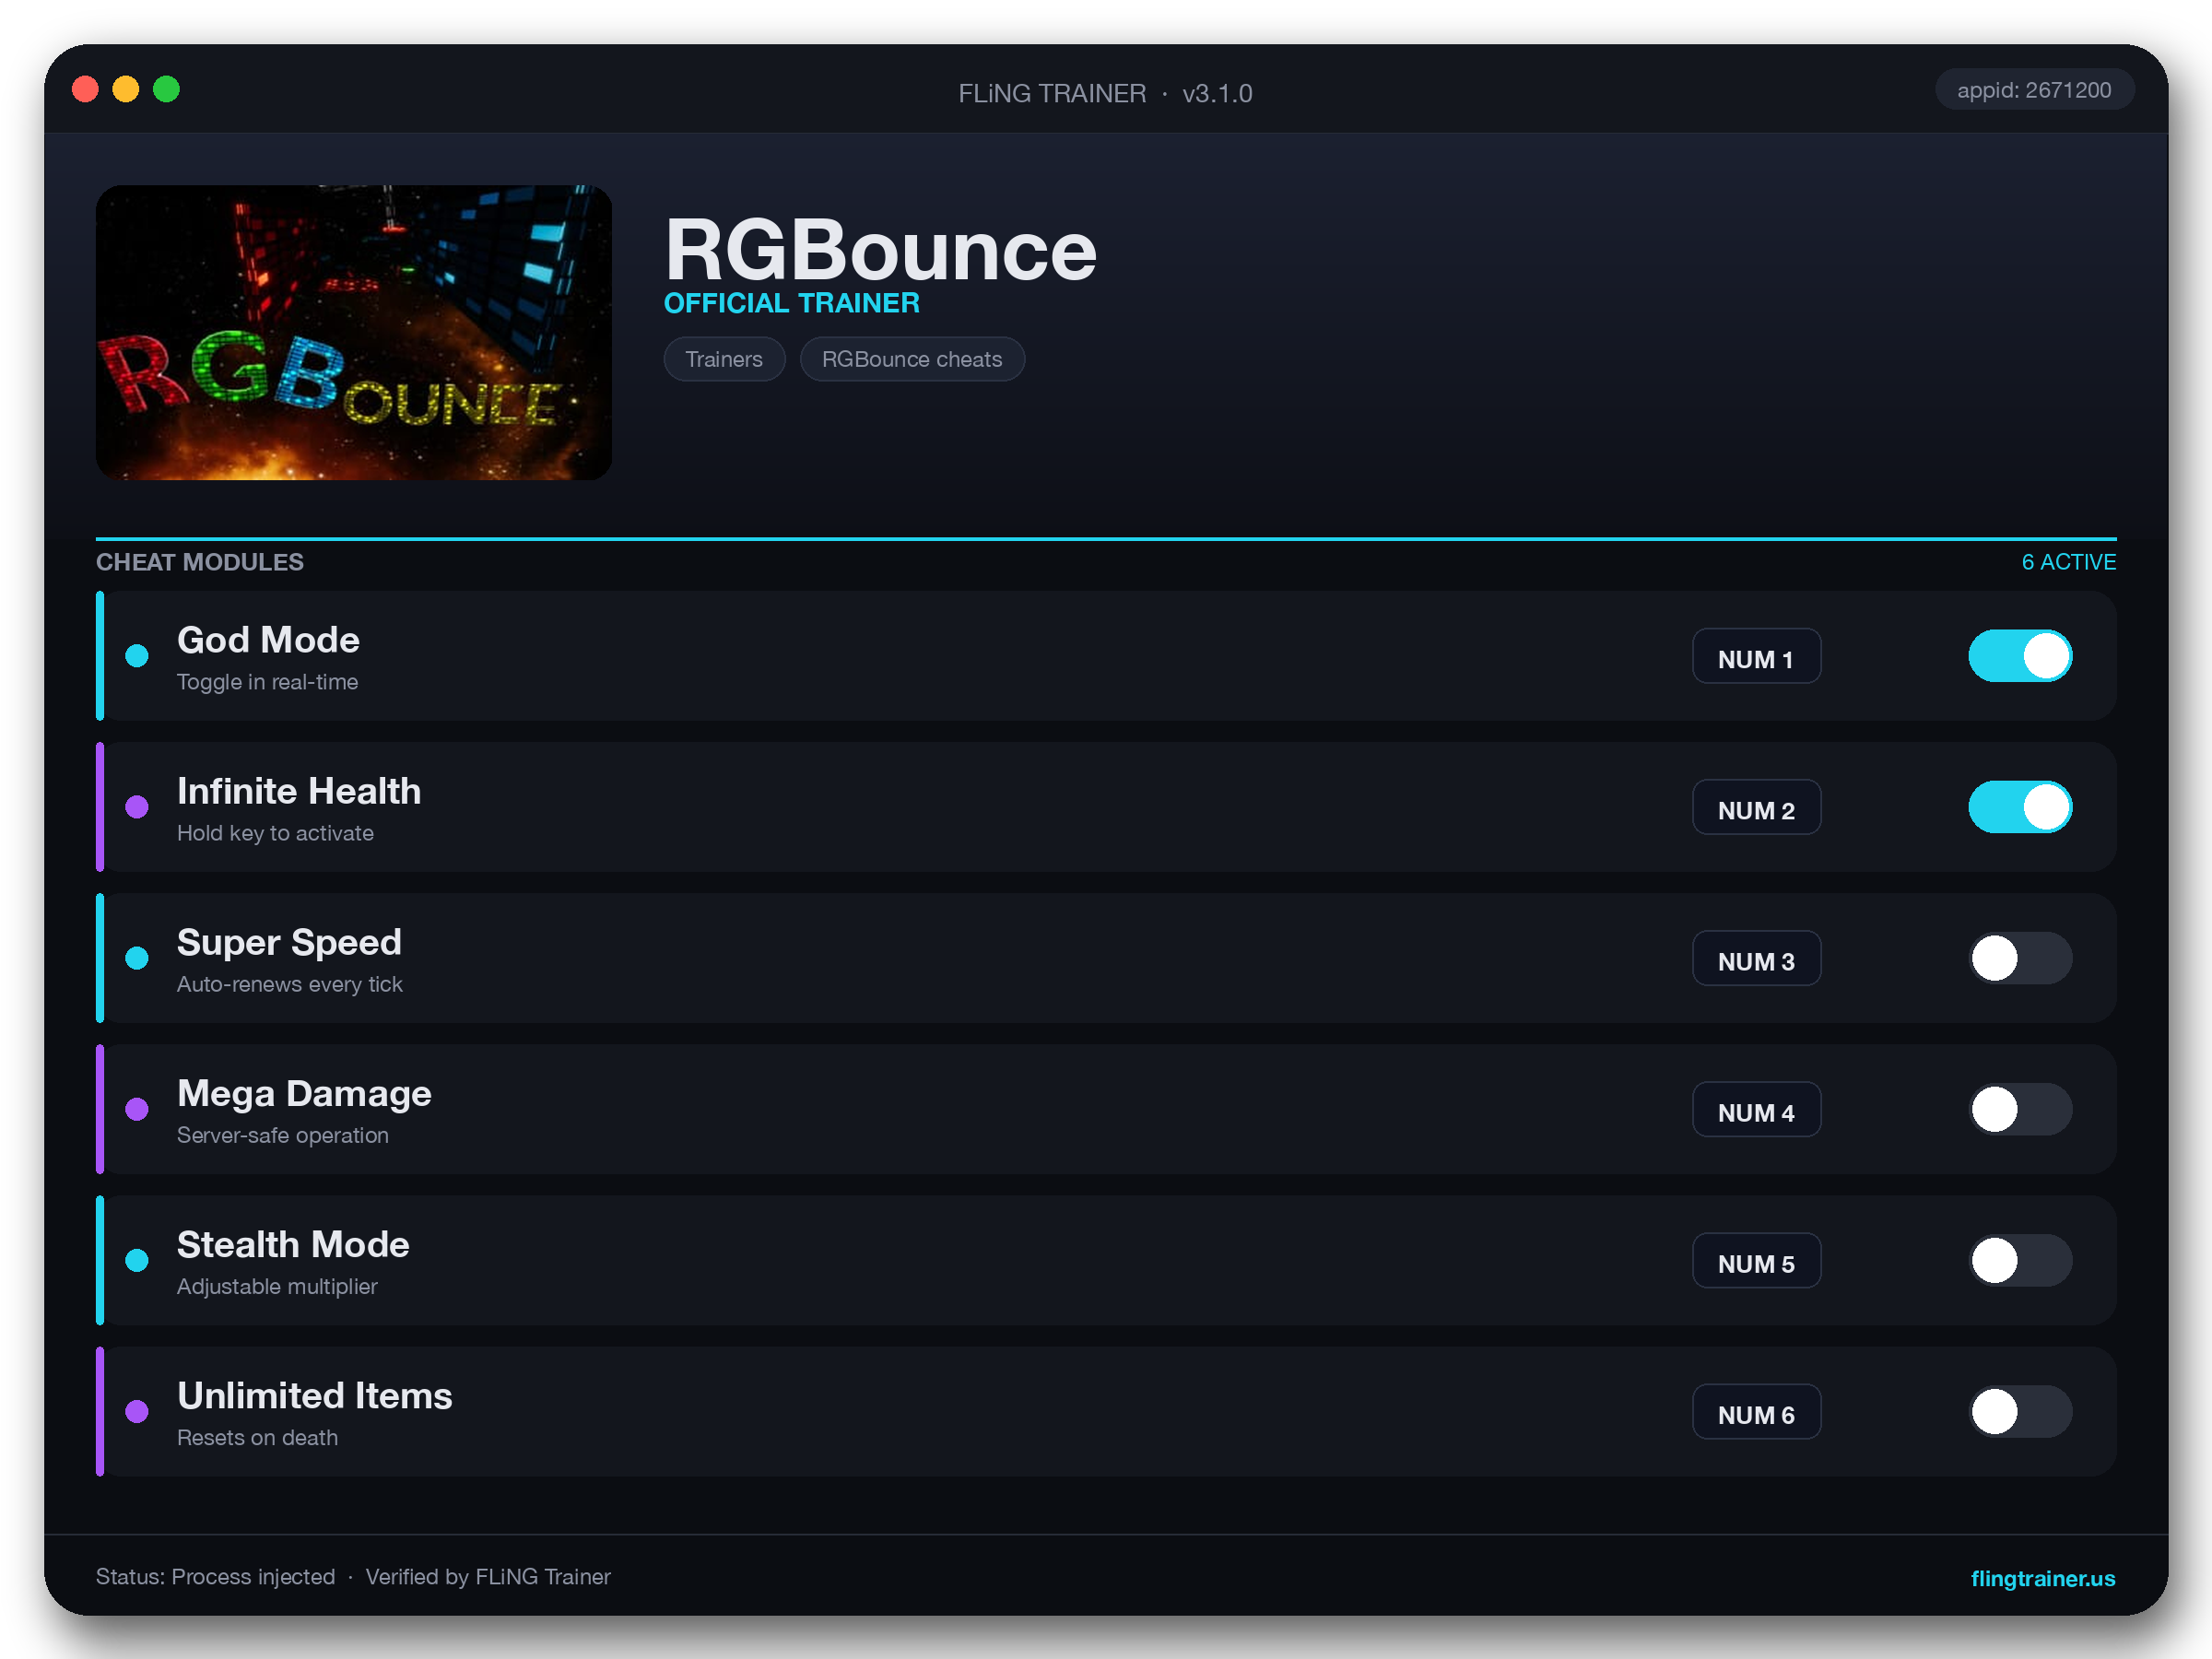Click the purple dot beside Mega Damage
The width and height of the screenshot is (2212, 1659).
(x=137, y=1109)
